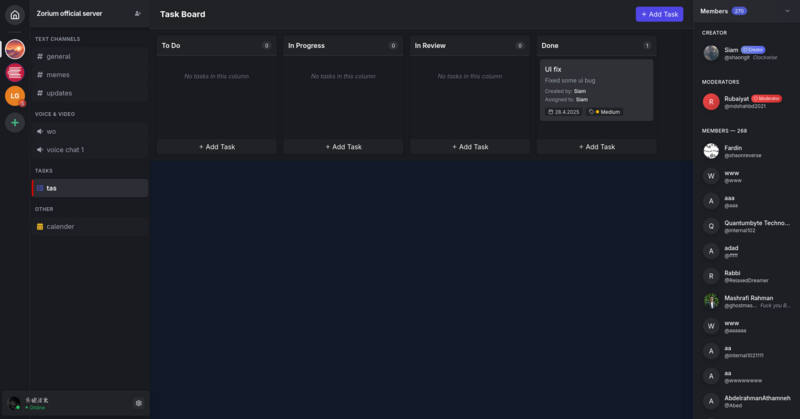The image size is (800, 419).
Task: Open the general text channel
Action: (x=58, y=57)
